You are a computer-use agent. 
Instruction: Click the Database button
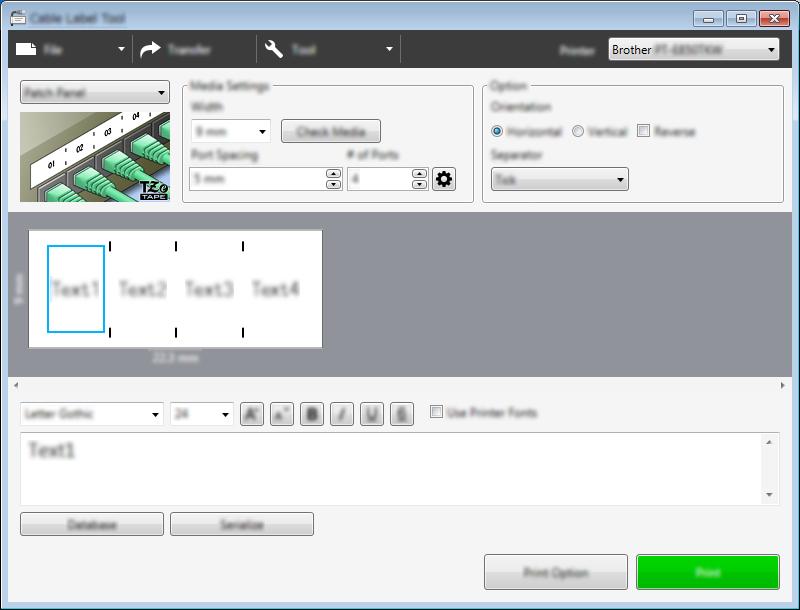[92, 524]
